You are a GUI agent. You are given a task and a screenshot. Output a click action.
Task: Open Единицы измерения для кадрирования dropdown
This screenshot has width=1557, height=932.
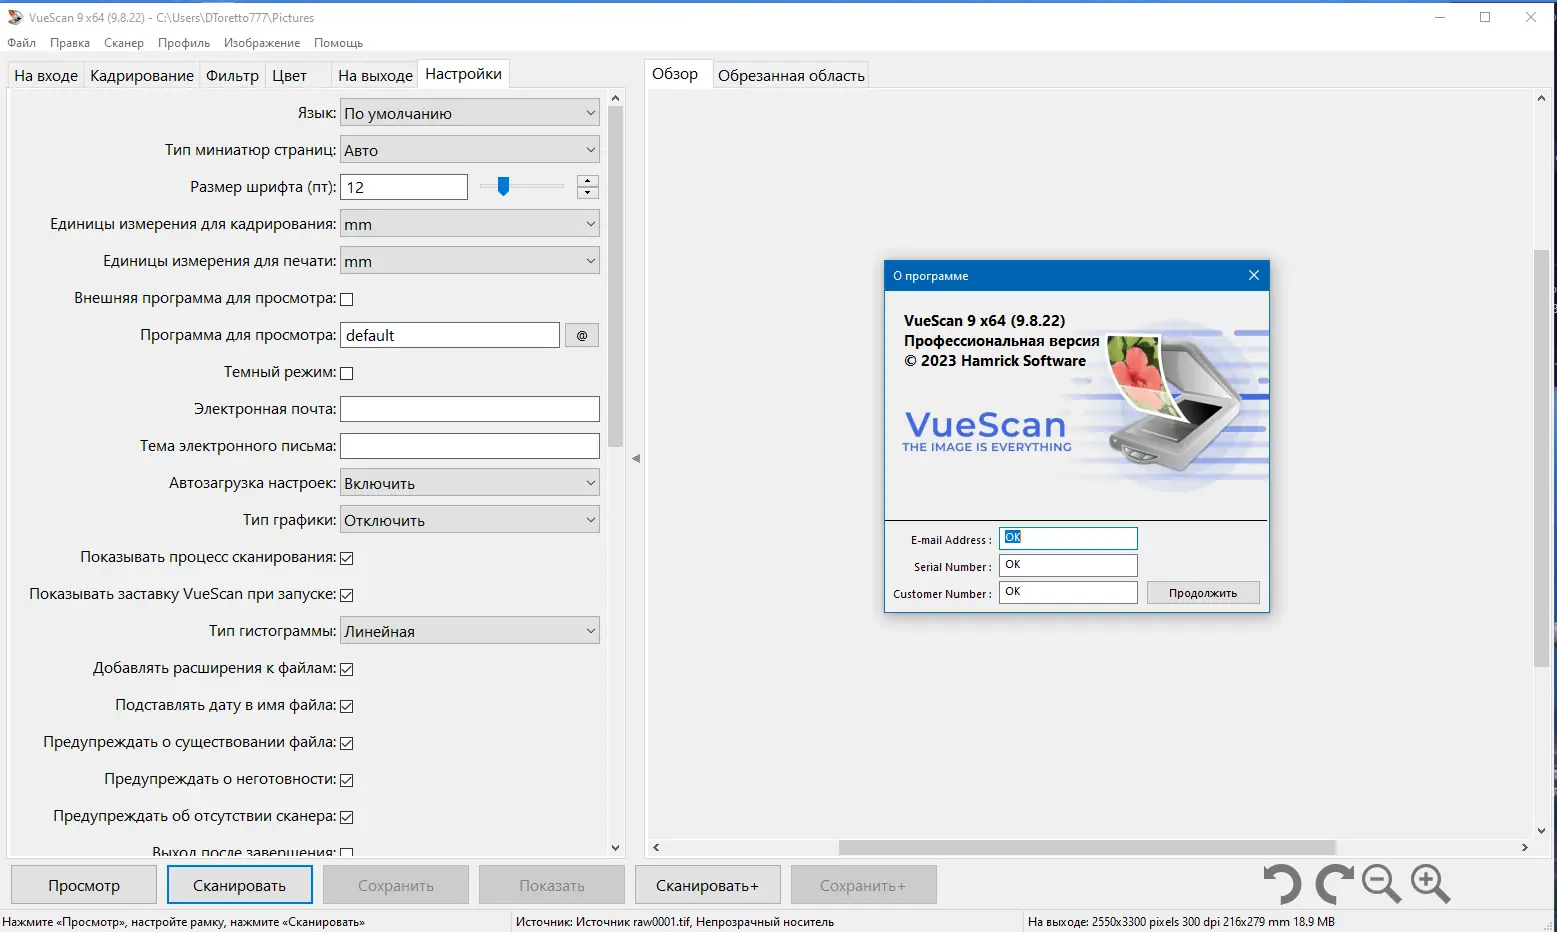(x=470, y=224)
